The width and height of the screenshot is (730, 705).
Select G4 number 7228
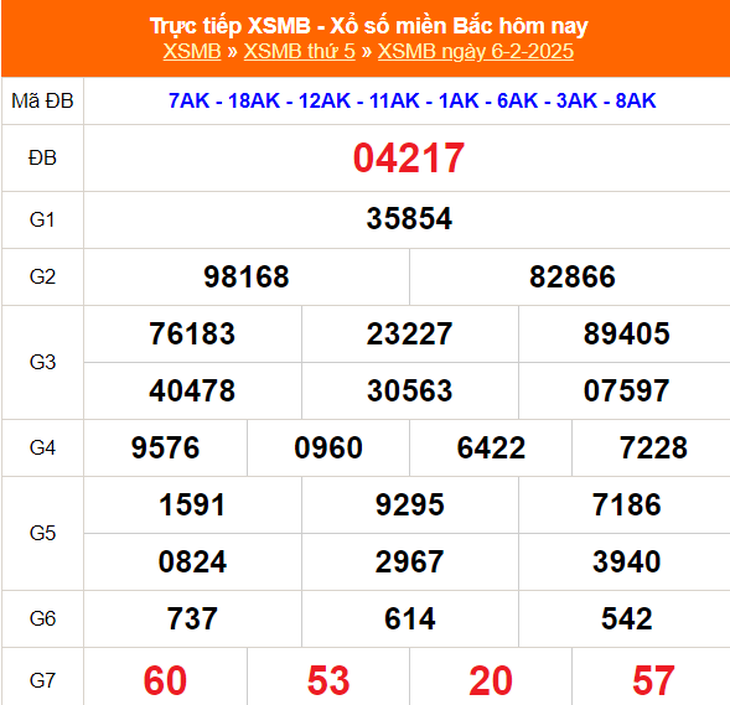(x=653, y=447)
